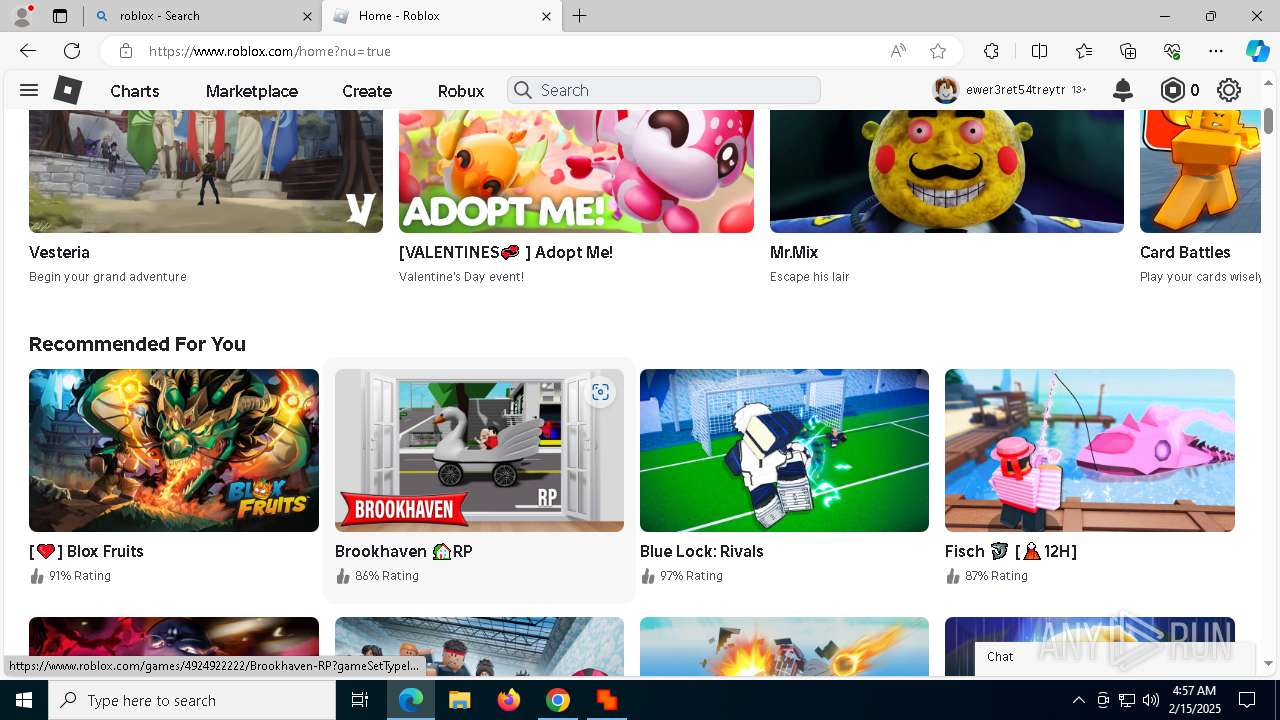Open the tab actions menu

[x=60, y=16]
